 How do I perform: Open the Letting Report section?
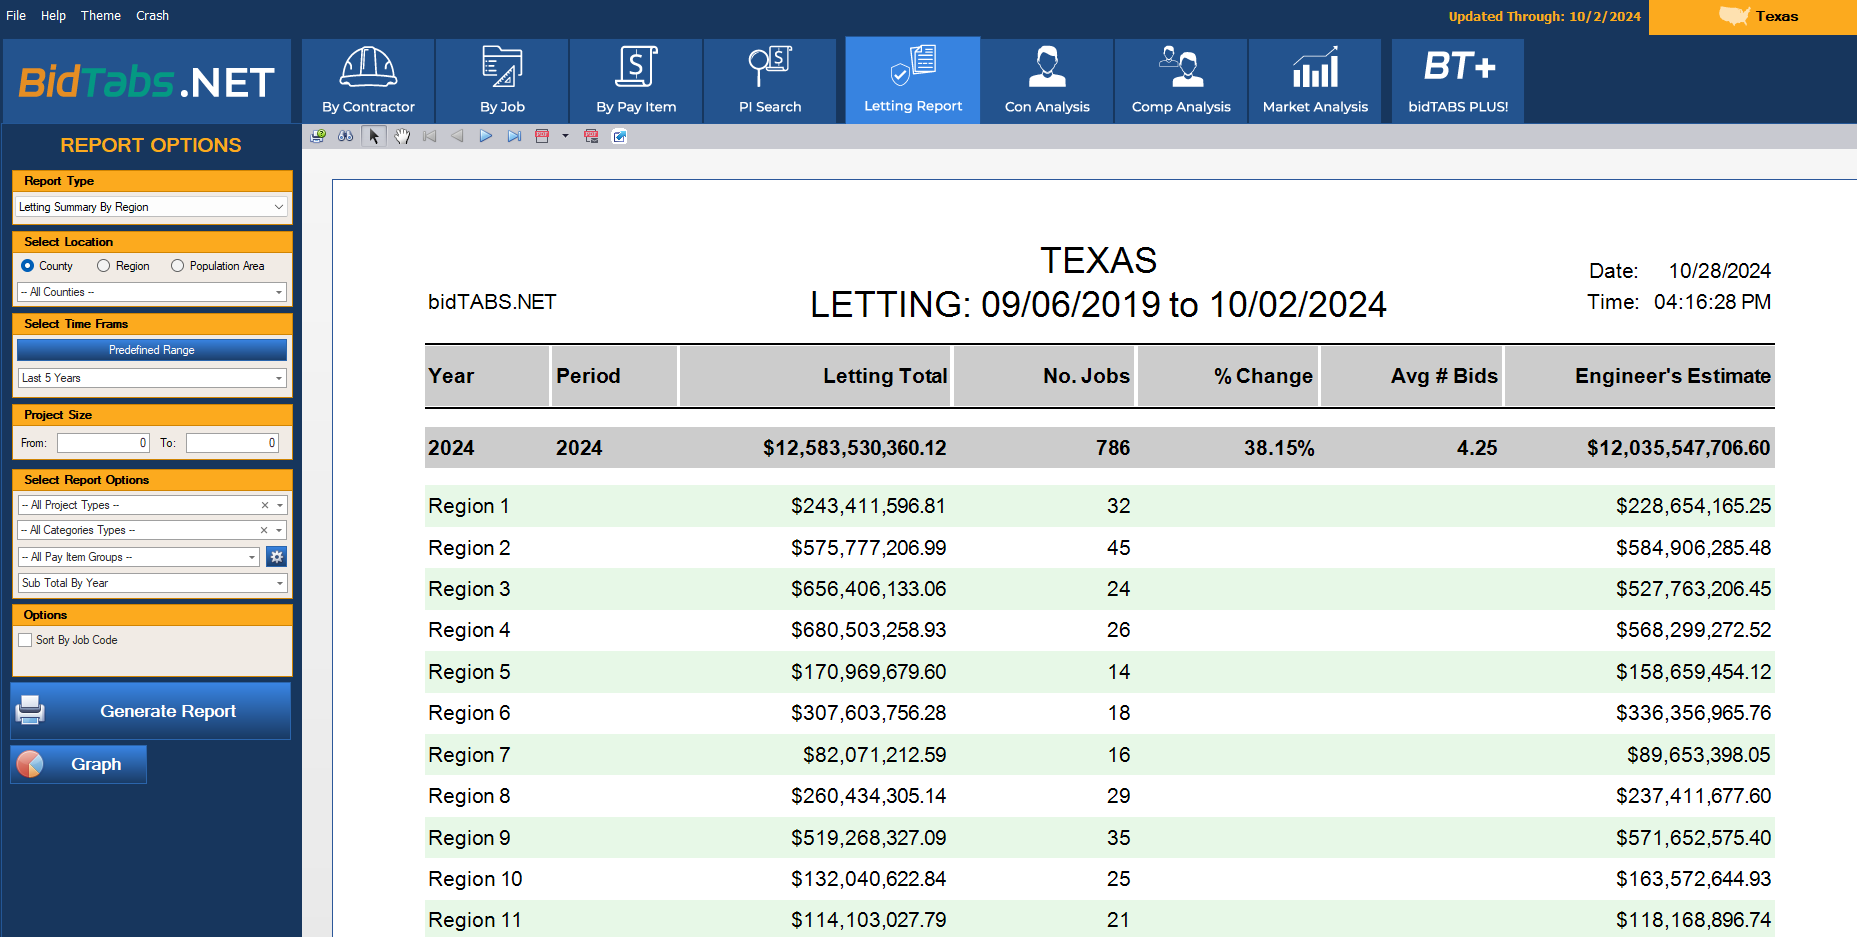913,80
